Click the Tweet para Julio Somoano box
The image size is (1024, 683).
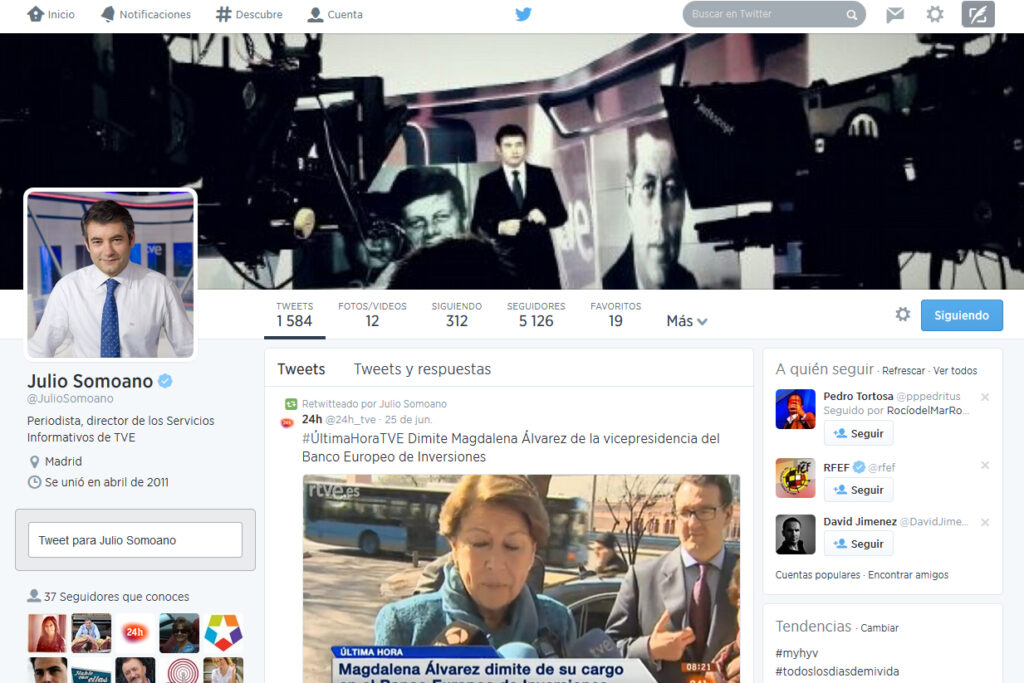point(135,540)
